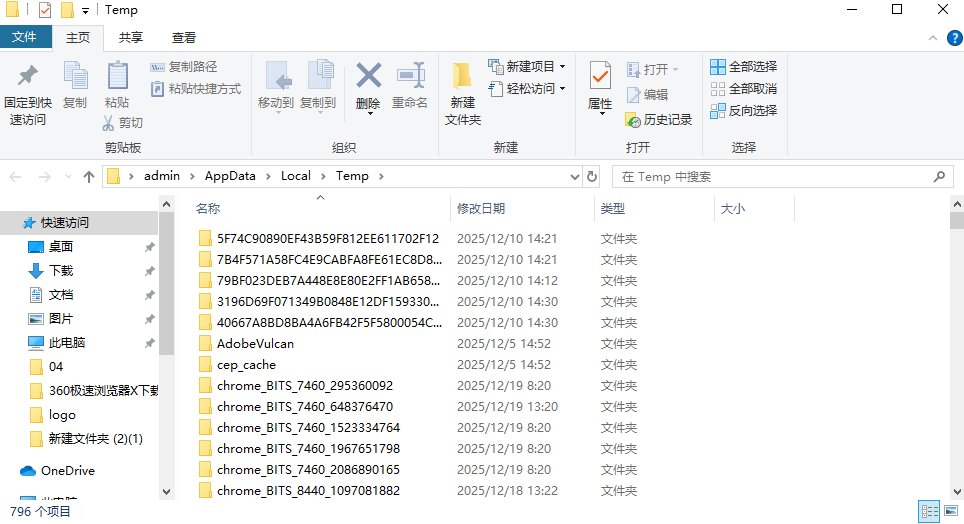Screen dimensions: 964x524
Task: Expand the OneDrive tree node
Action: pyautogui.click(x=10, y=471)
